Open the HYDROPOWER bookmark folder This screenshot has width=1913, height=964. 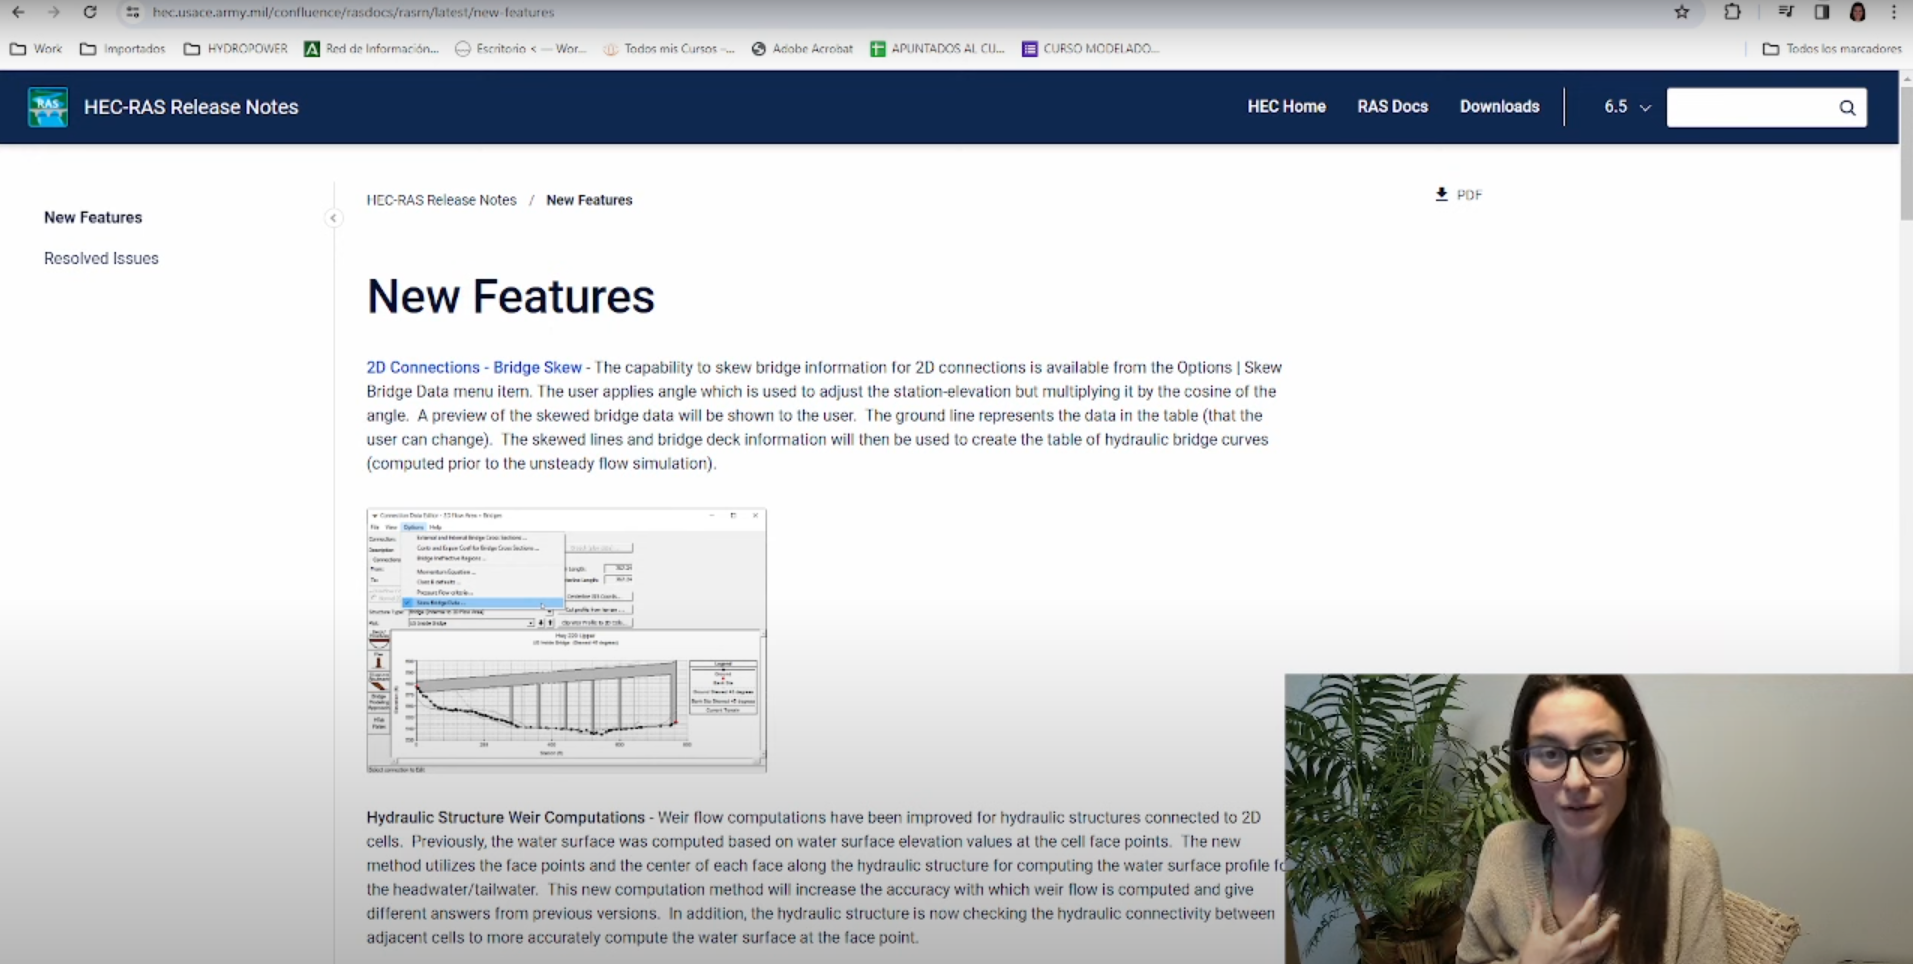point(236,48)
